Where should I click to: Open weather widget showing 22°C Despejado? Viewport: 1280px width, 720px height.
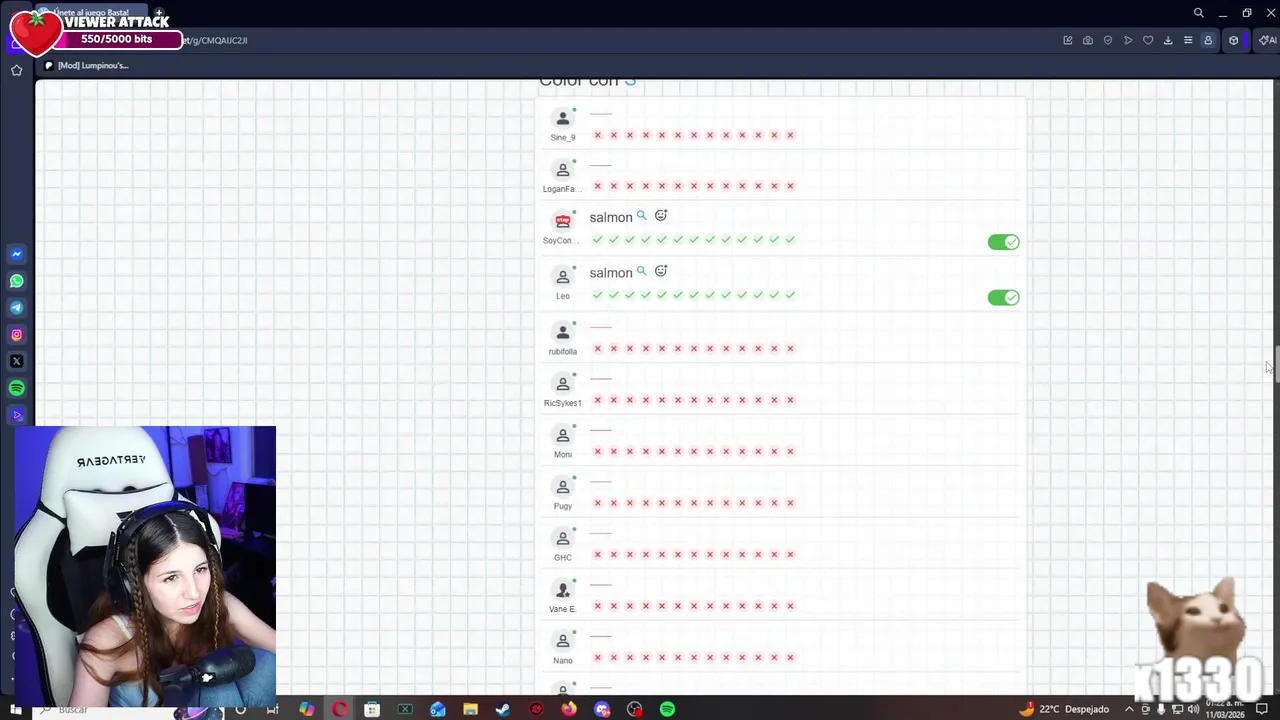pyautogui.click(x=1064, y=710)
